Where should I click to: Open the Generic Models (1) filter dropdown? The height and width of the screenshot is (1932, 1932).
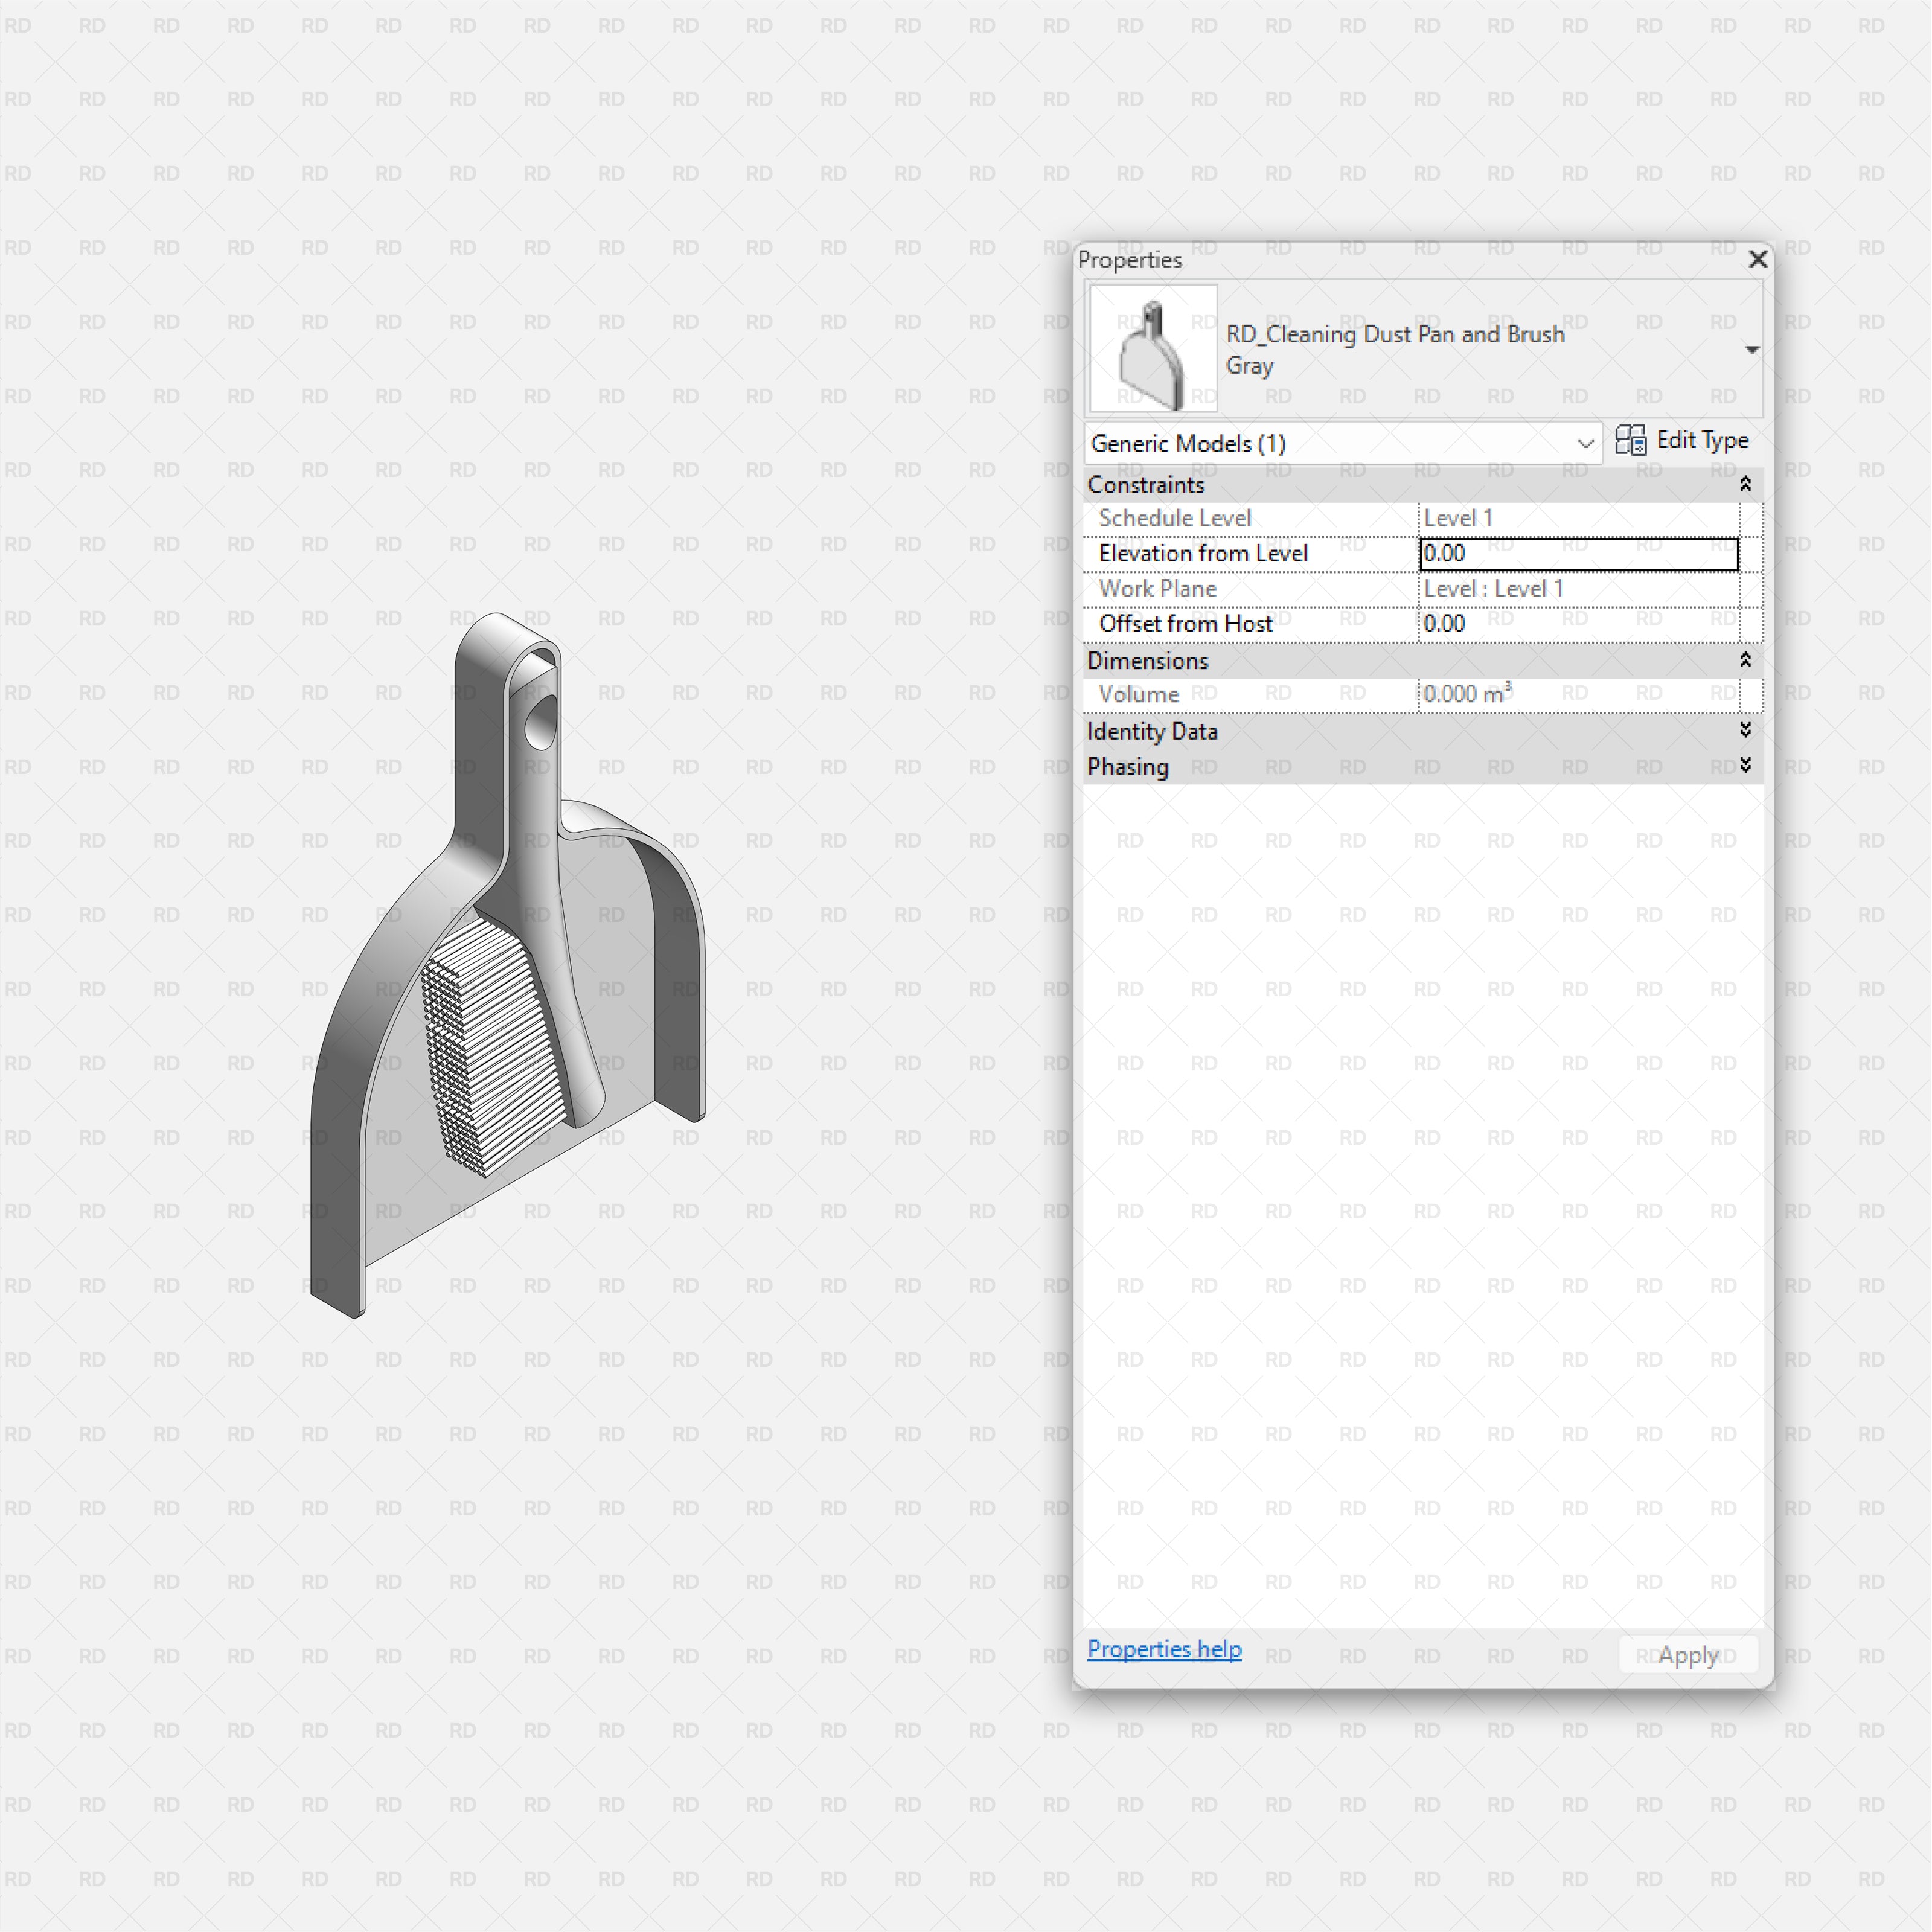pos(1585,443)
